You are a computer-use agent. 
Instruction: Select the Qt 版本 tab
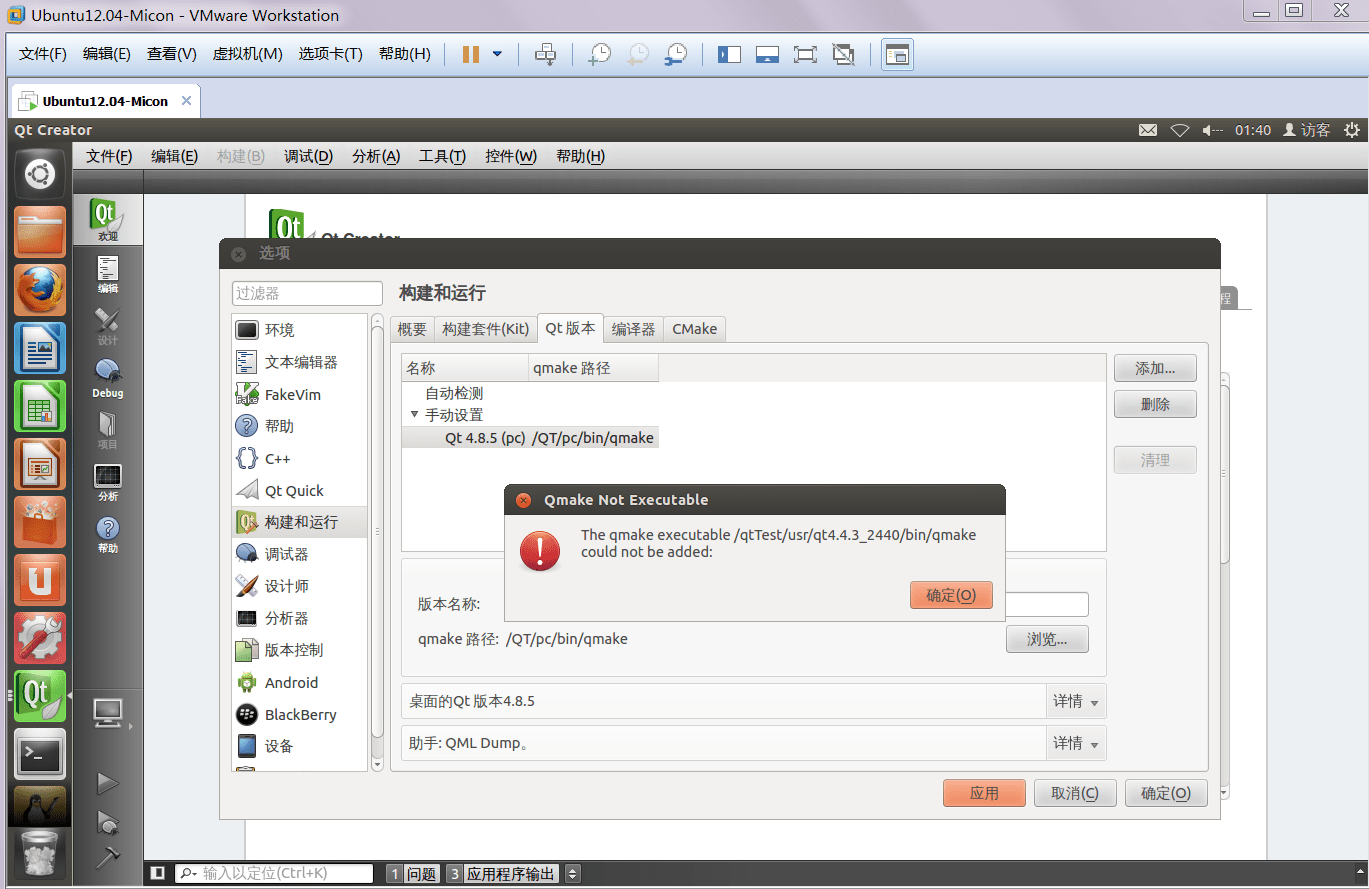pos(570,328)
